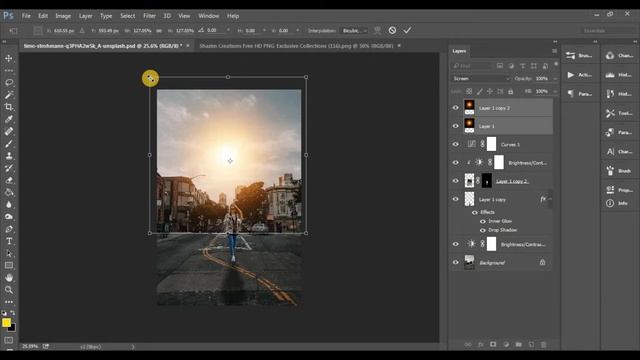Screen dimensions: 640x360
Task: Toggle the maintain aspect ratio link
Action: pyautogui.click(x=159, y=31)
